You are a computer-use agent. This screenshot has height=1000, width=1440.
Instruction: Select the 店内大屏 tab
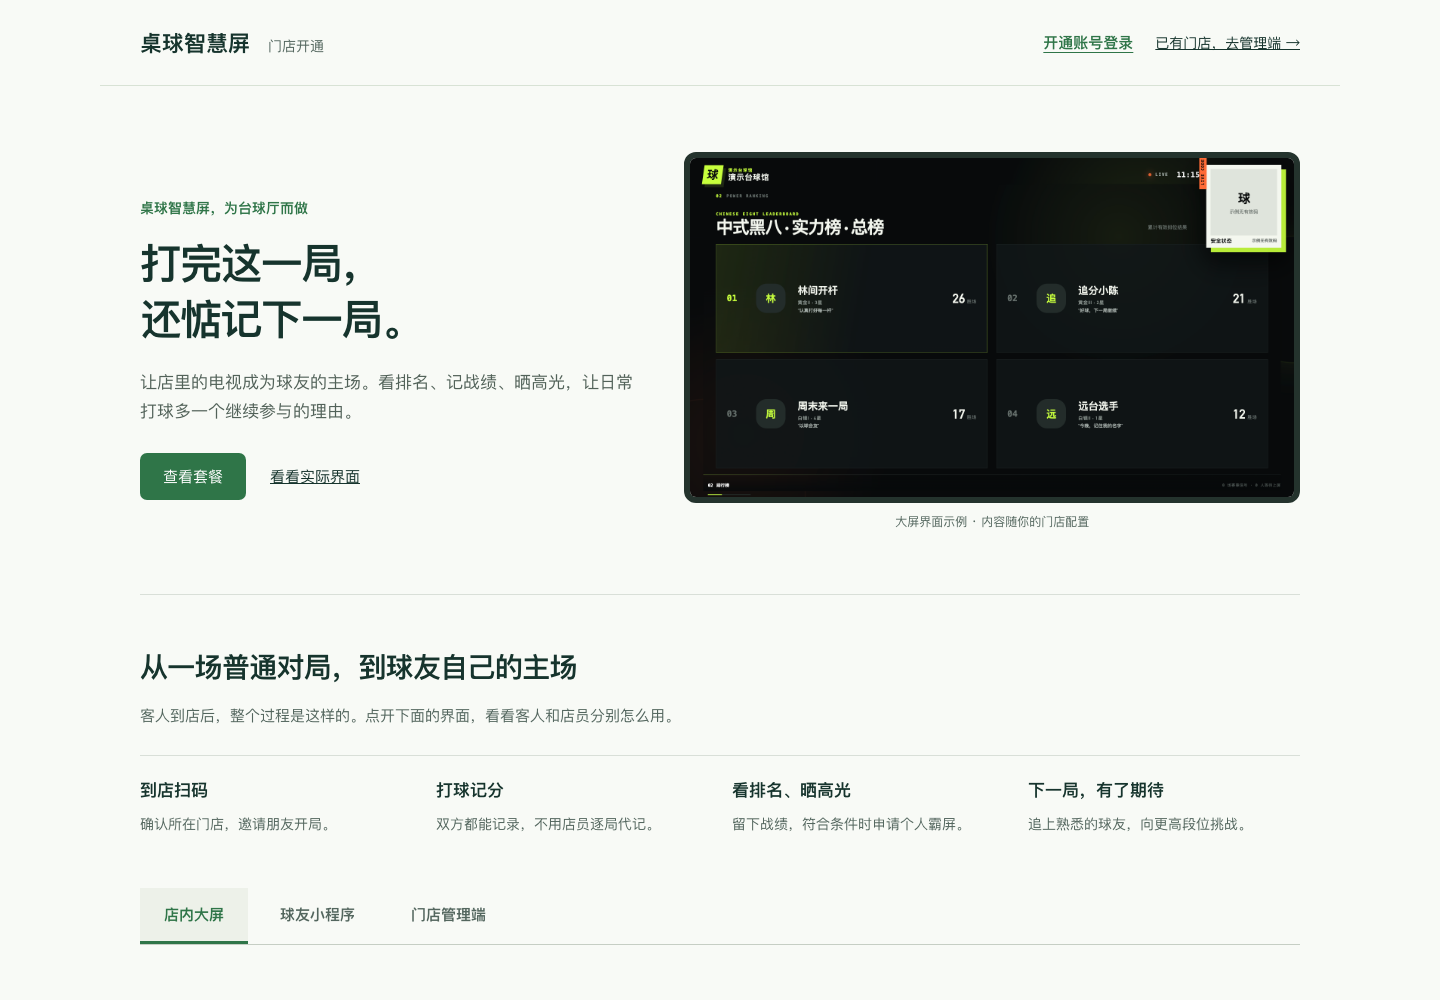194,915
